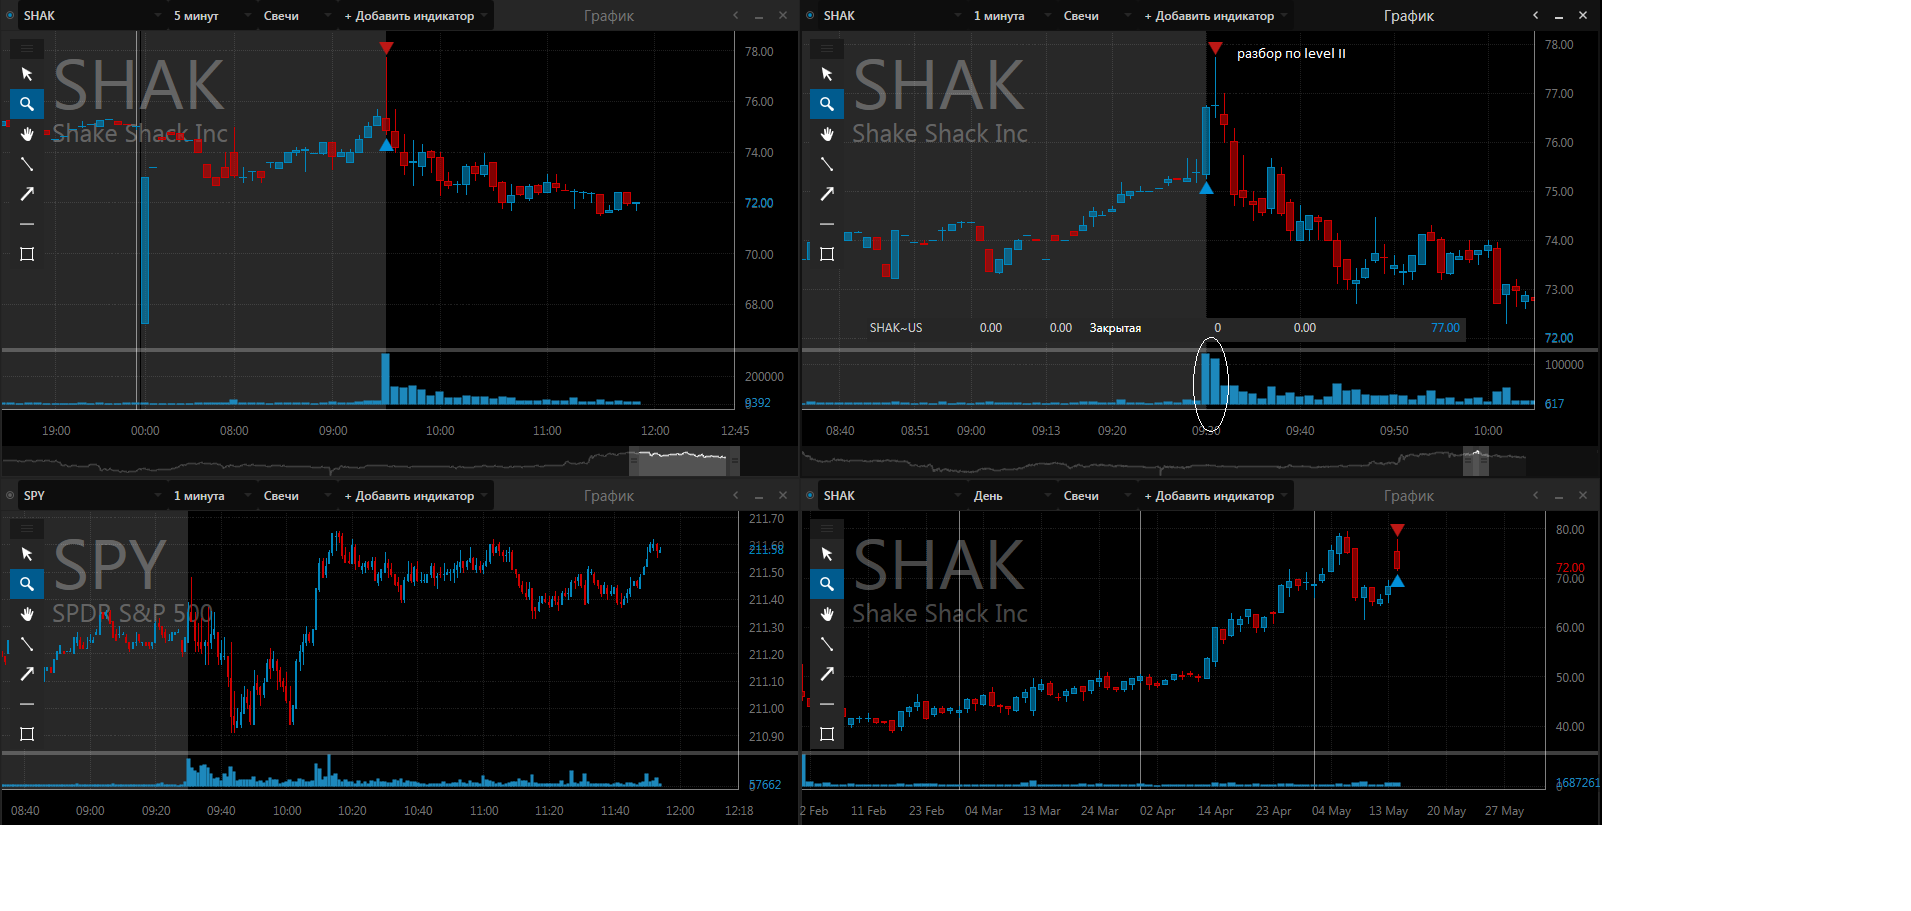Choose rectangle tool in SHAK 1-minute chart
Screen dimensions: 1911x911
coord(827,254)
